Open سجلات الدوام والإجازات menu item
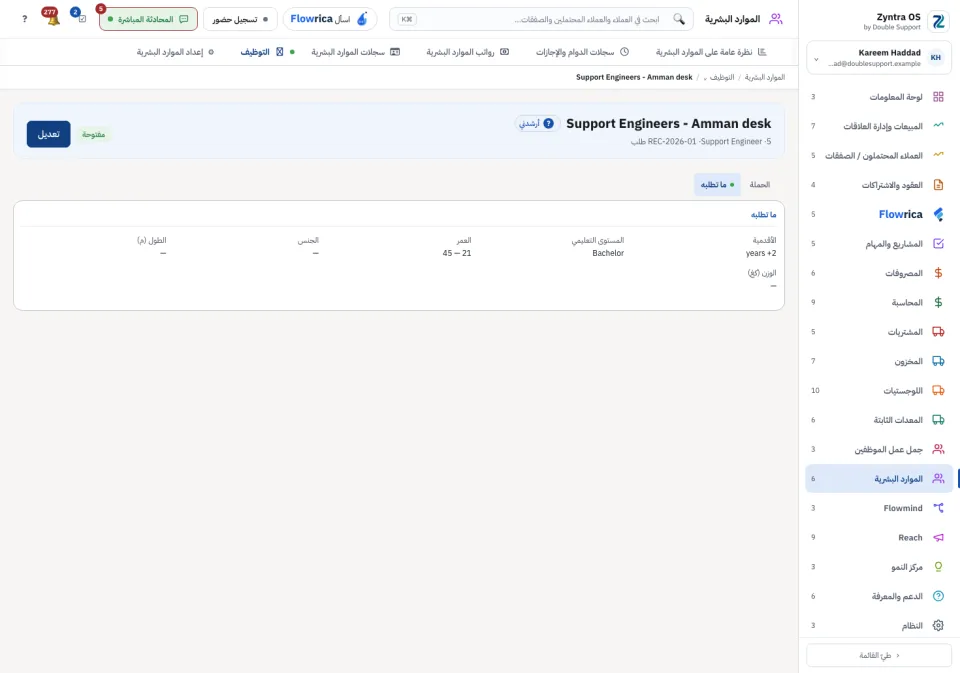The width and height of the screenshot is (960, 673). click(x=582, y=52)
